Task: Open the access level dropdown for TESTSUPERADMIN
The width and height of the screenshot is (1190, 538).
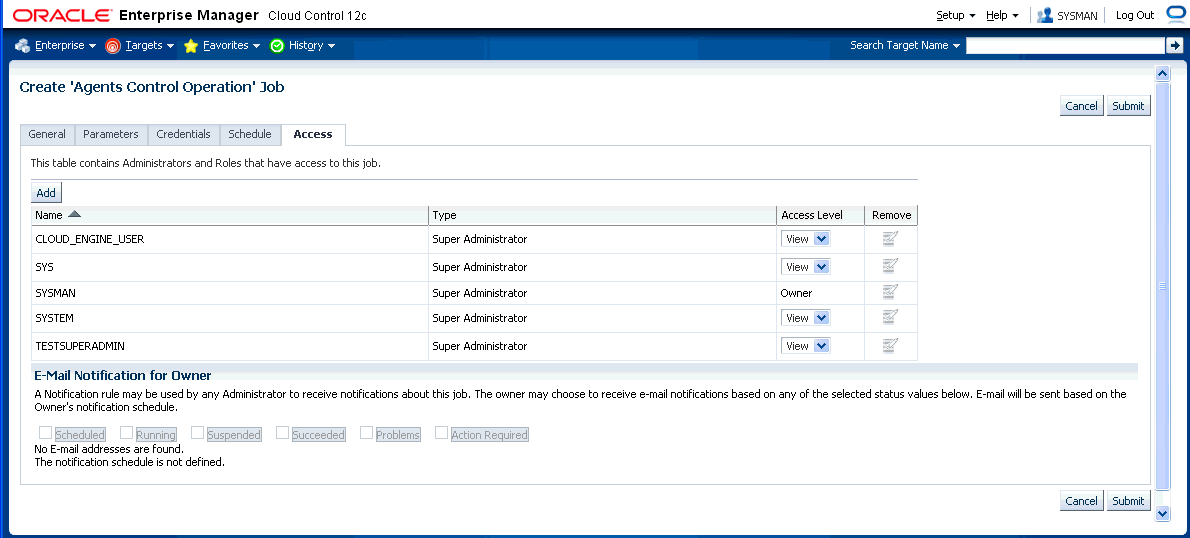Action: pos(805,345)
